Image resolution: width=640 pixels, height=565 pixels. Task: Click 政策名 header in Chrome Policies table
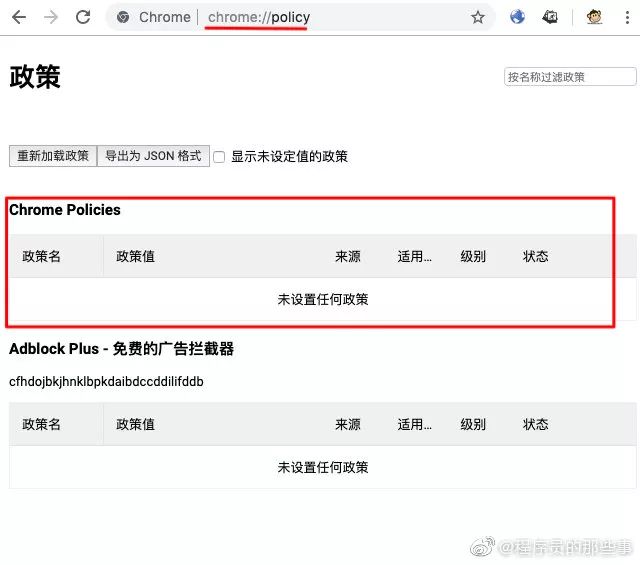42,256
